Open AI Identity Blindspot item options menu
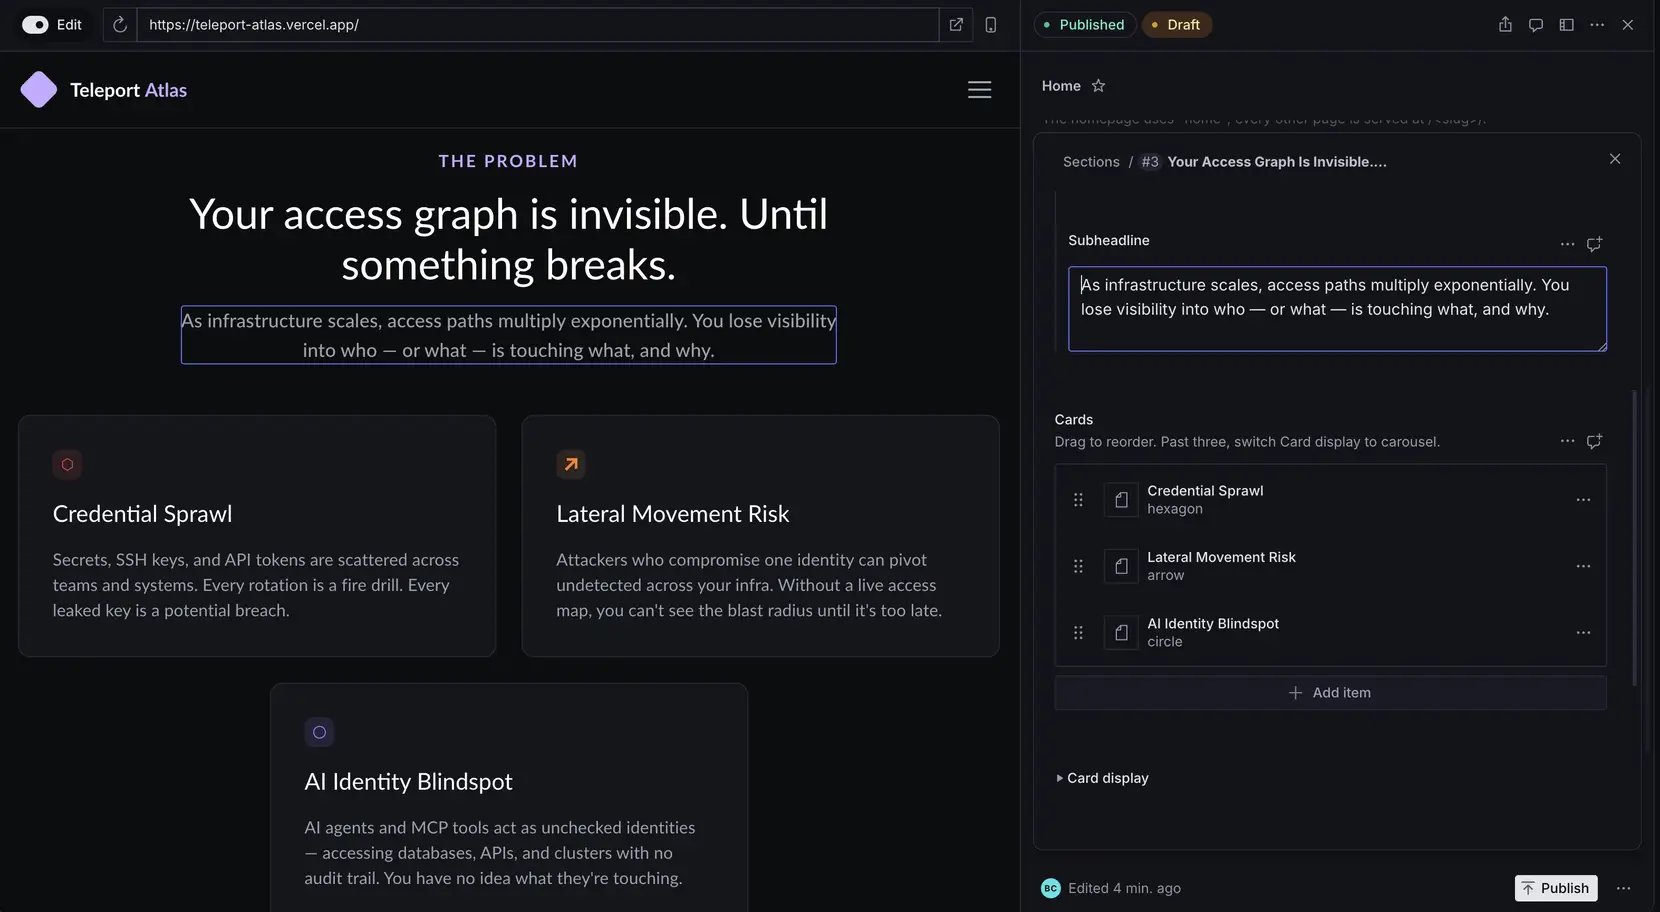Viewport: 1660px width, 912px height. [1583, 633]
